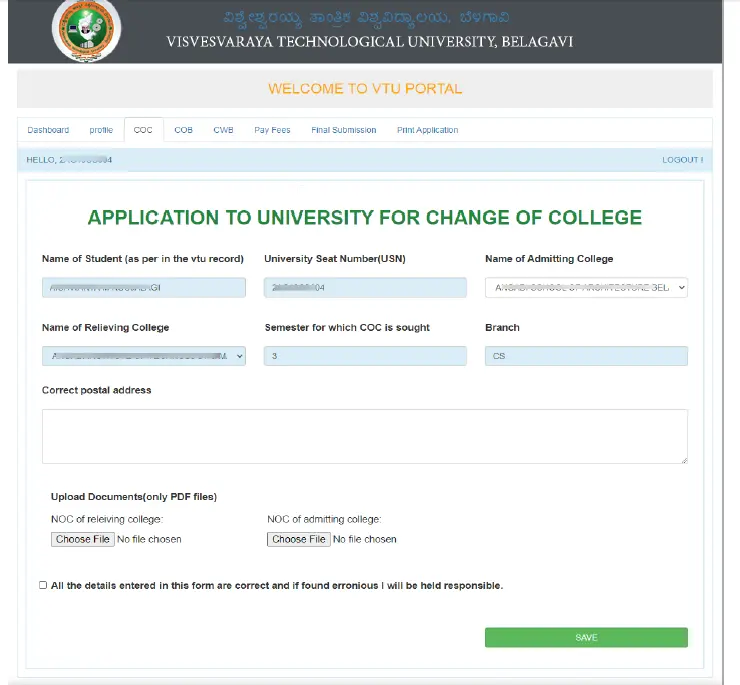Viewport: 740px width, 685px height.
Task: Click the Branch input field
Action: pos(586,356)
